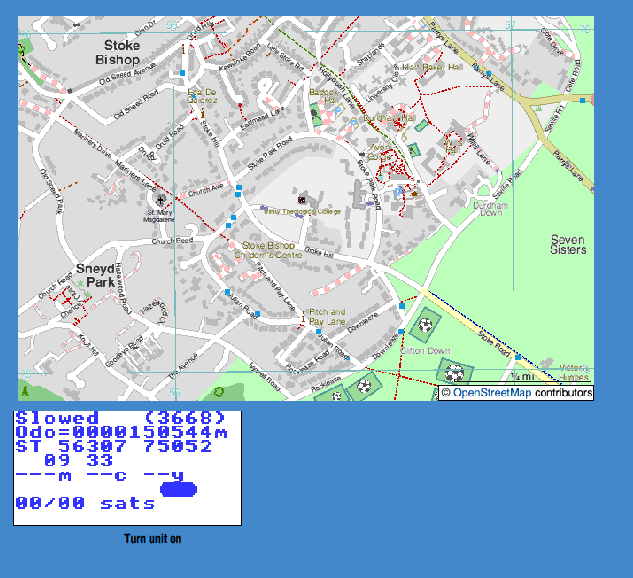Click the football pitch icon nearest Stoke Road junction

pos(425,325)
